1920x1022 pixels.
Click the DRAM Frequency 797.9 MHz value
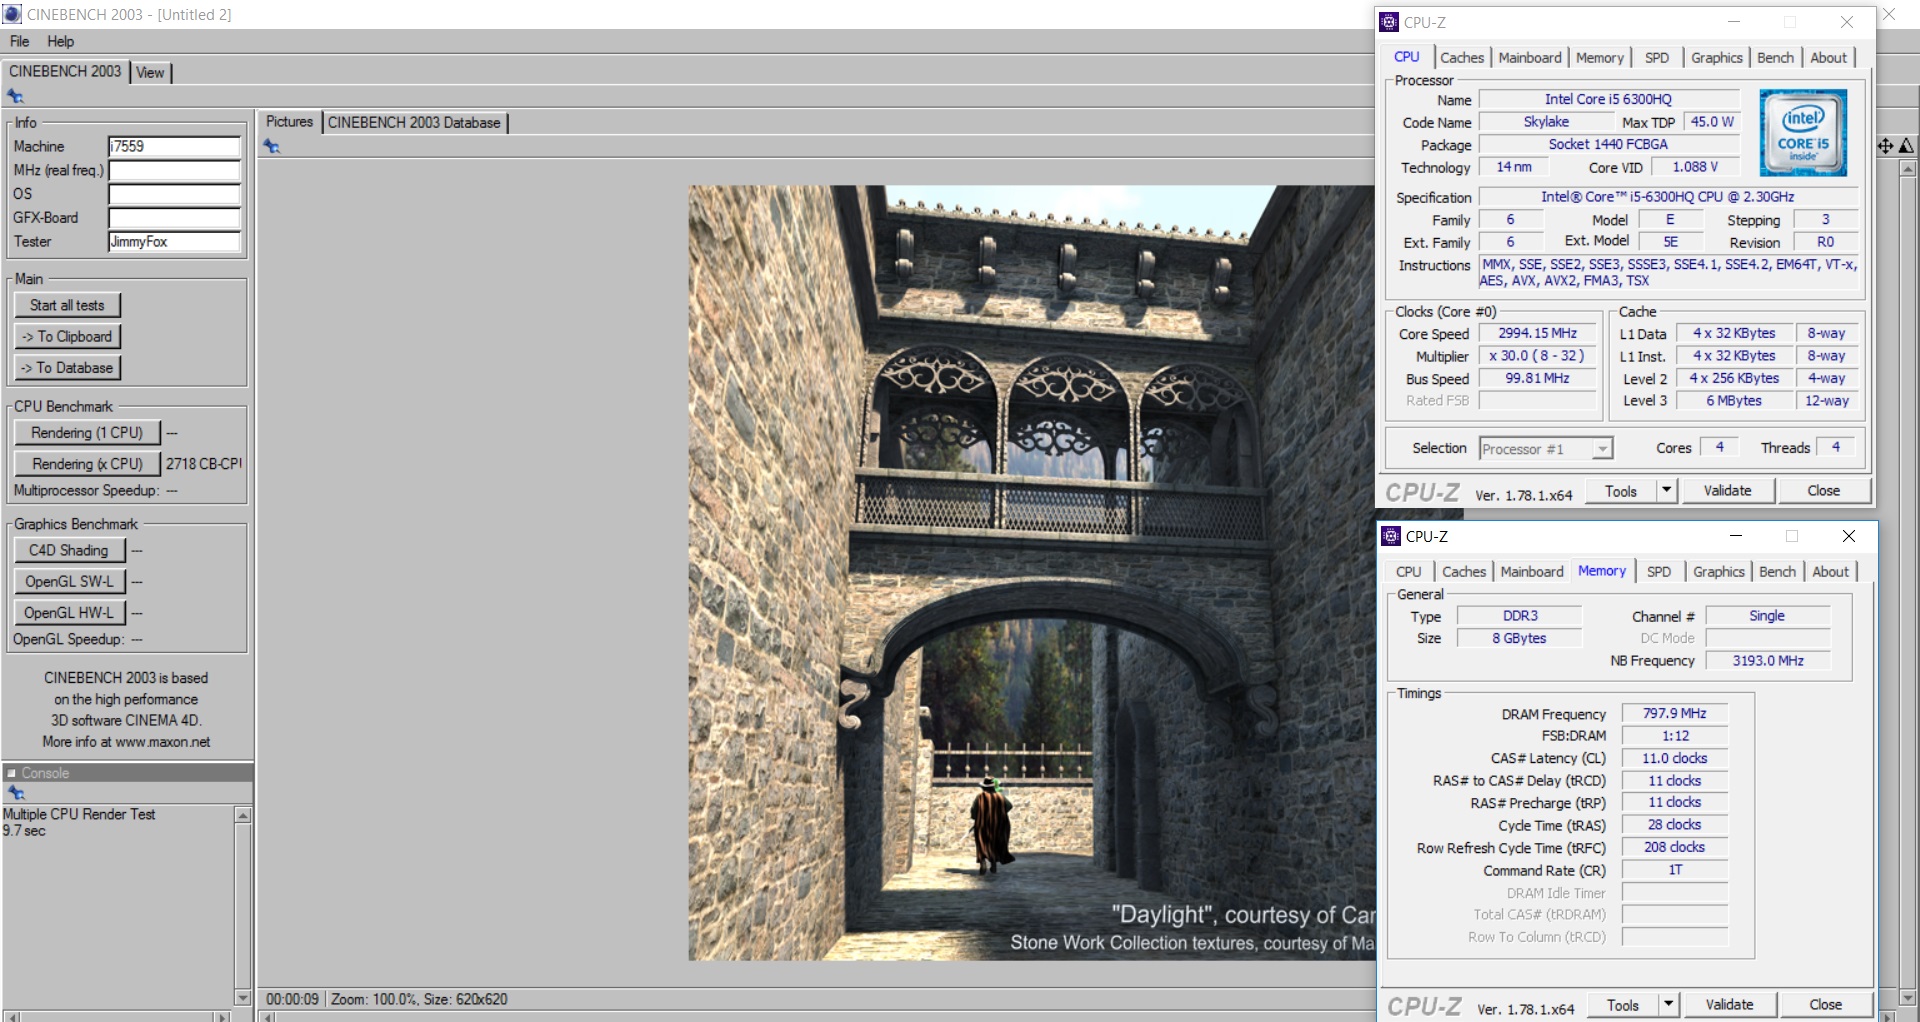1674,713
